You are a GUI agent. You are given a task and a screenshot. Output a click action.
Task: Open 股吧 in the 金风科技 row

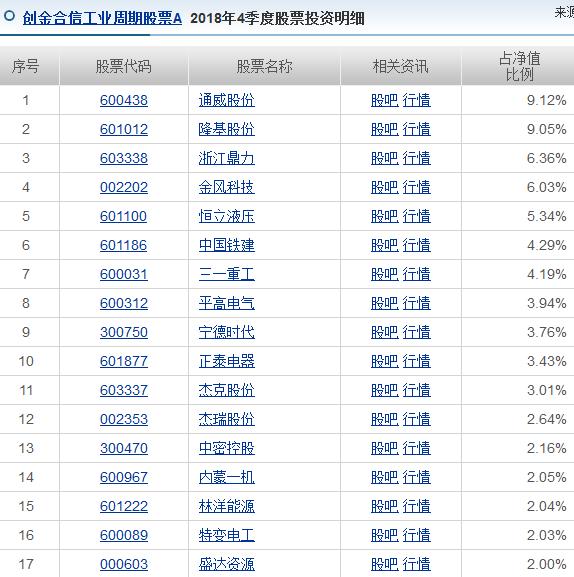385,187
